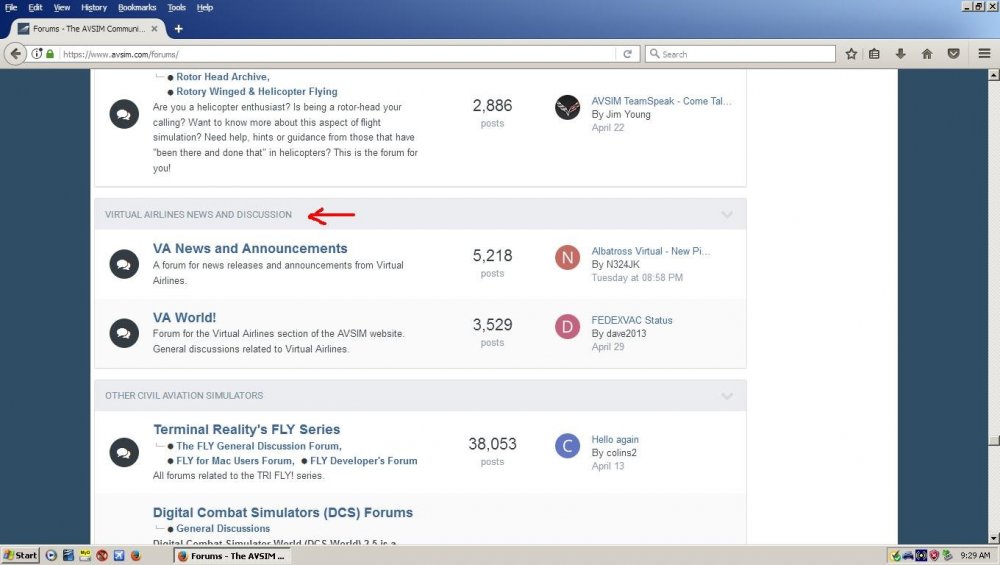
Task: Click the URL address bar
Action: 338,54
